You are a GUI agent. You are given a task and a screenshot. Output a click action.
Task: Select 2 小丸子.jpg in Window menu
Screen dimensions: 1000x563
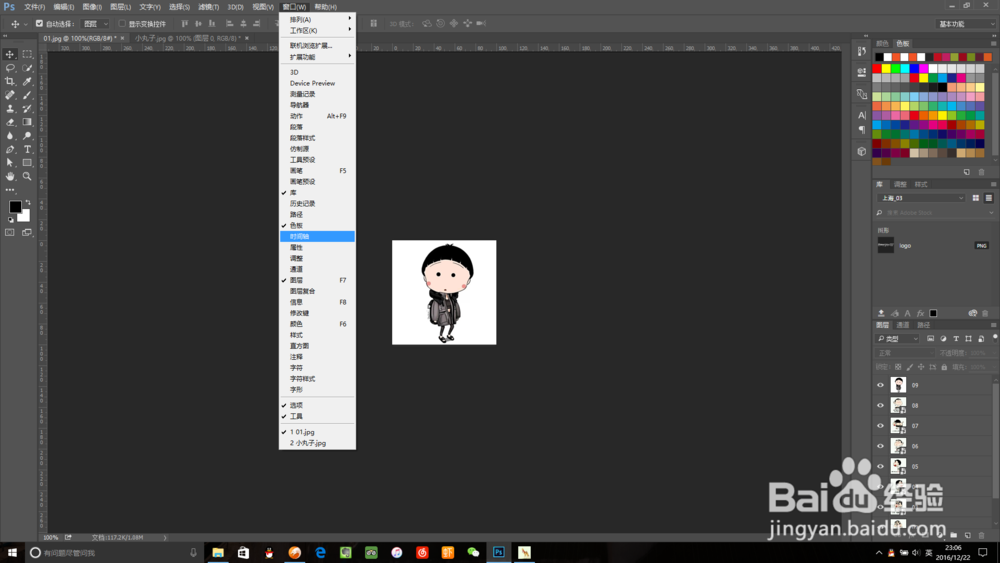(317, 443)
